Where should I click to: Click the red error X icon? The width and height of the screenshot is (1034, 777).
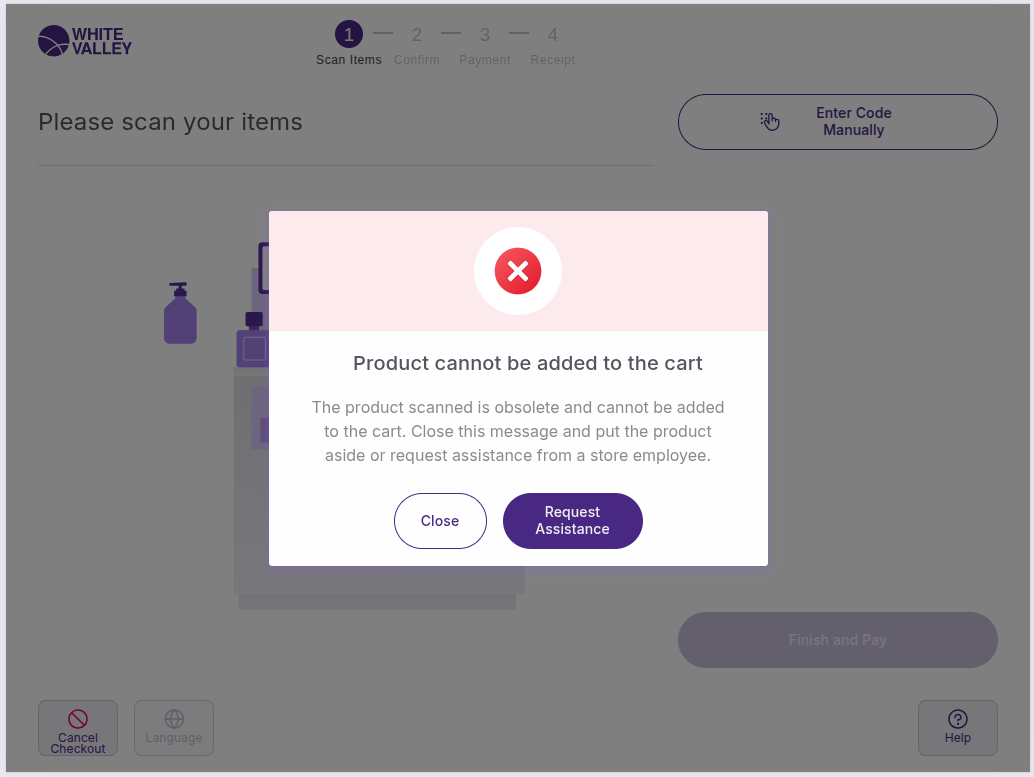518,271
